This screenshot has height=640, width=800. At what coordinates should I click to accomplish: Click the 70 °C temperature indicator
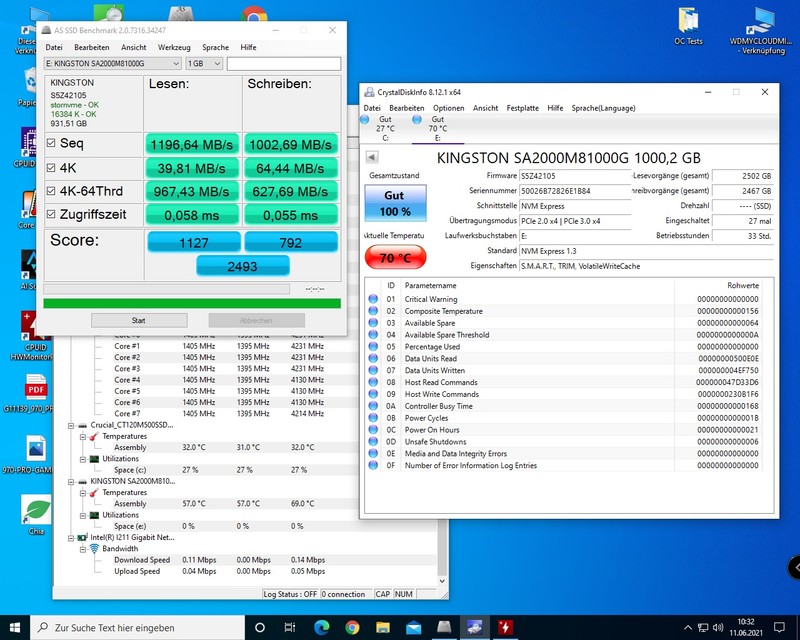(x=395, y=258)
